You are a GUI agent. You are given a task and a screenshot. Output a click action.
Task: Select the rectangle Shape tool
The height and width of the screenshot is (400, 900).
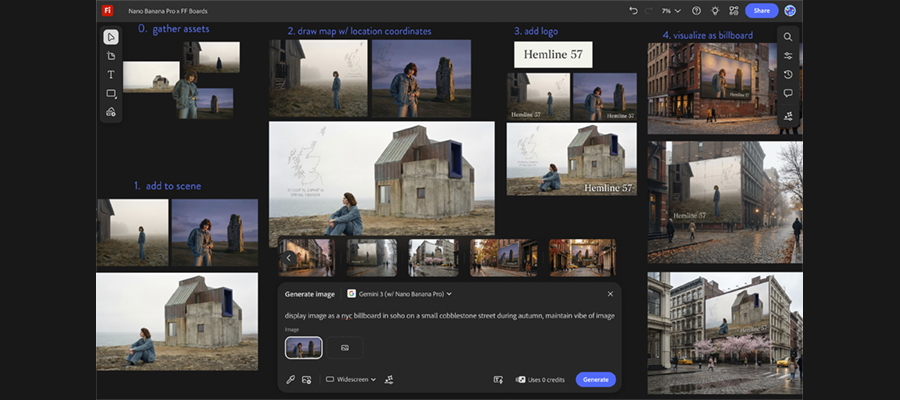point(111,93)
